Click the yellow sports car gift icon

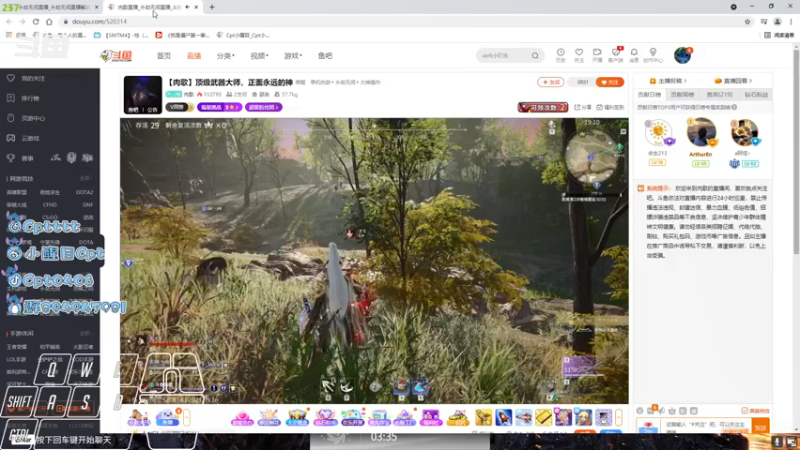tap(458, 417)
